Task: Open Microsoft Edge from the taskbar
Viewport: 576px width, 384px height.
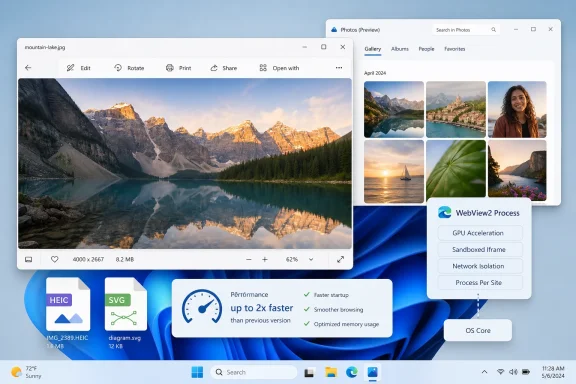Action: coord(352,372)
